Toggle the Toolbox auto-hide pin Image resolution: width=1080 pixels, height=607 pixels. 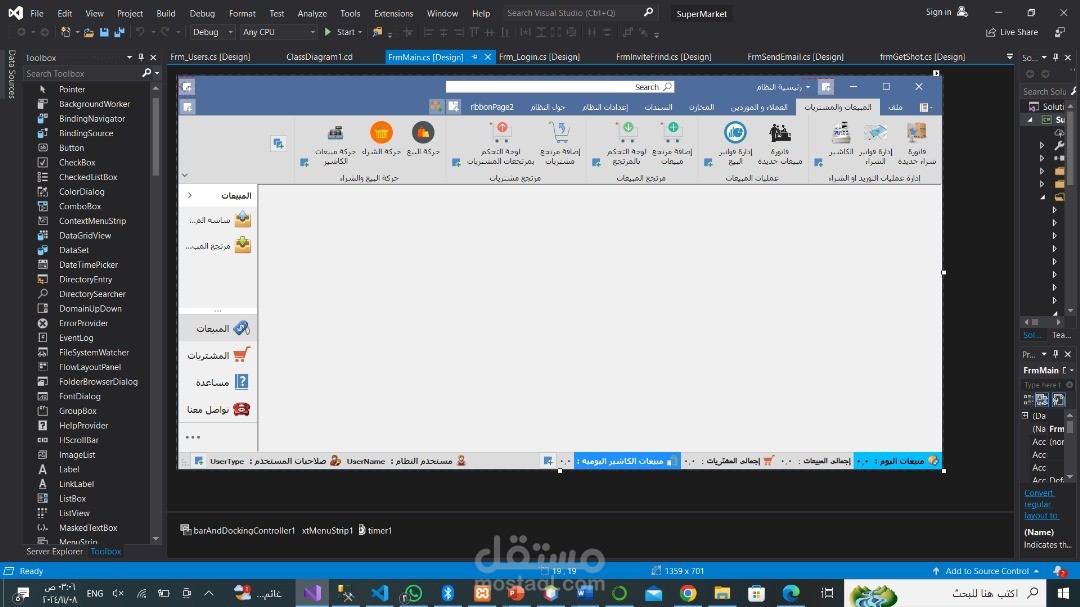click(141, 57)
